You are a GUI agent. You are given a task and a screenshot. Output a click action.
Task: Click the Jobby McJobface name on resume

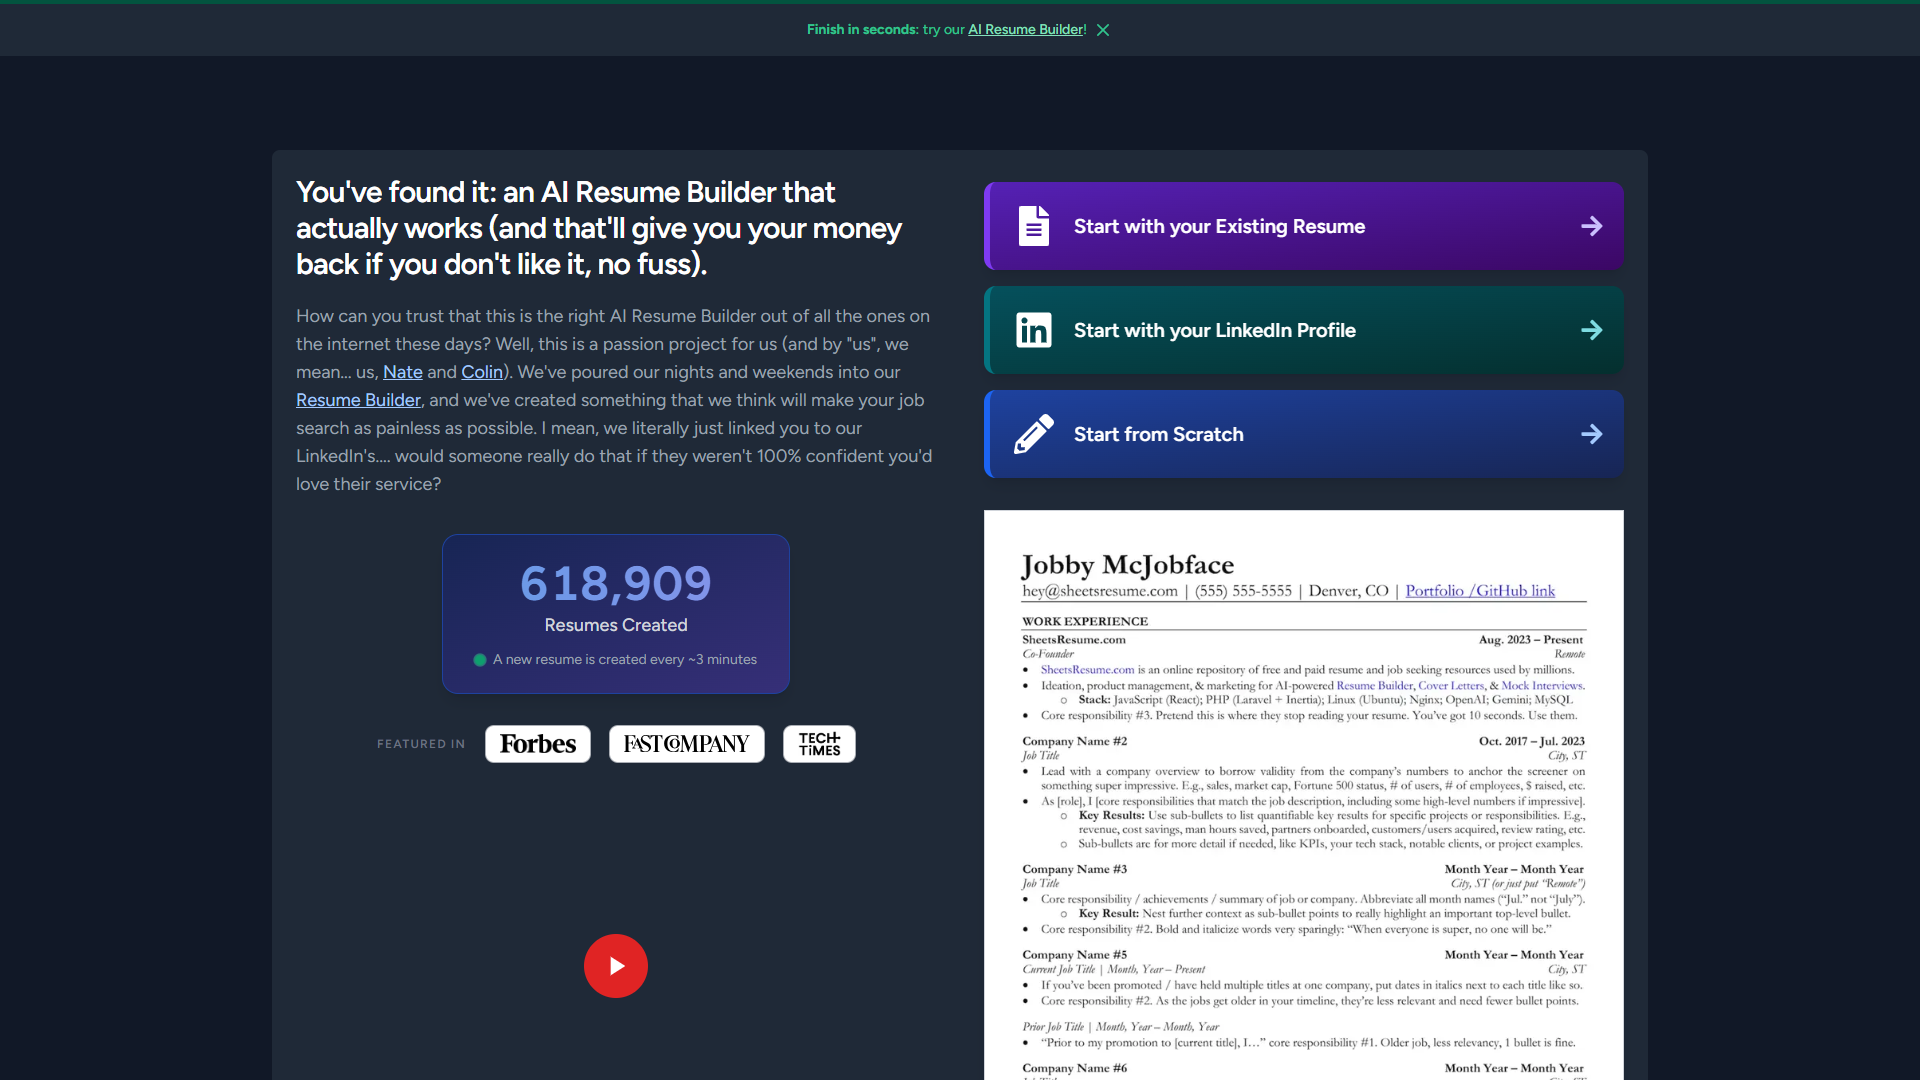[x=1128, y=565]
